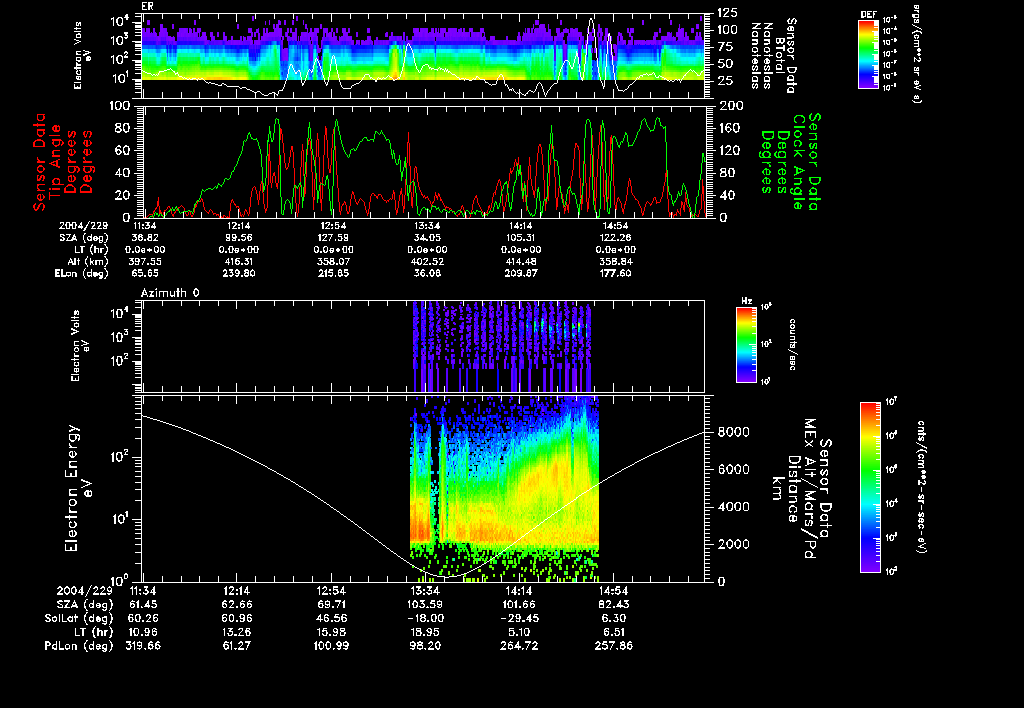
Task: Click the 14:54 tick in the bottom time axis
Action: (x=613, y=590)
